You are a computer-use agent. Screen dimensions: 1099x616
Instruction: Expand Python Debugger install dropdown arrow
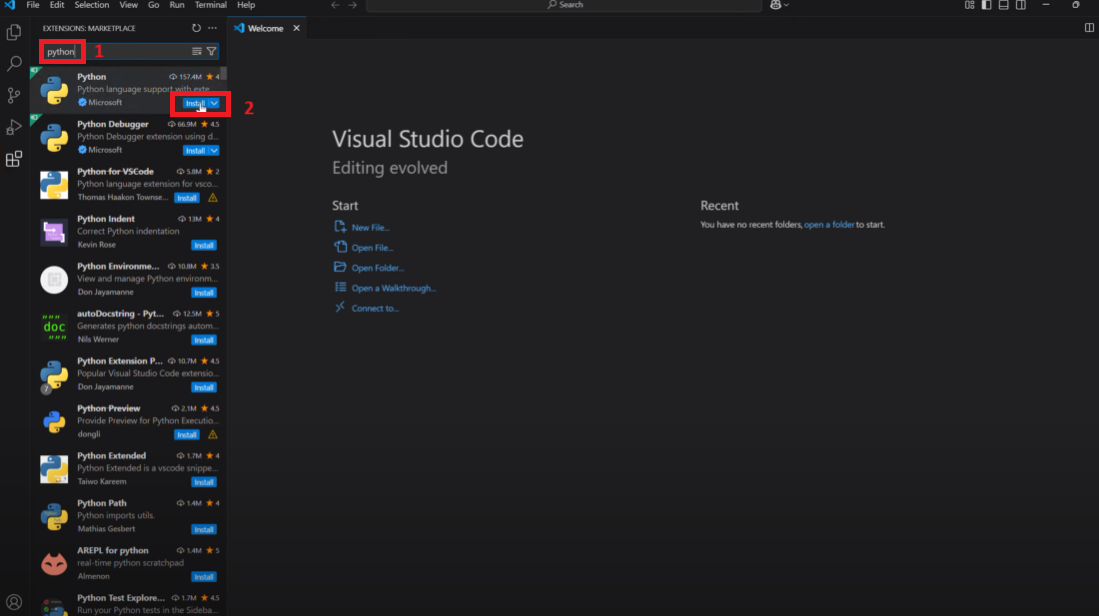pyautogui.click(x=214, y=151)
